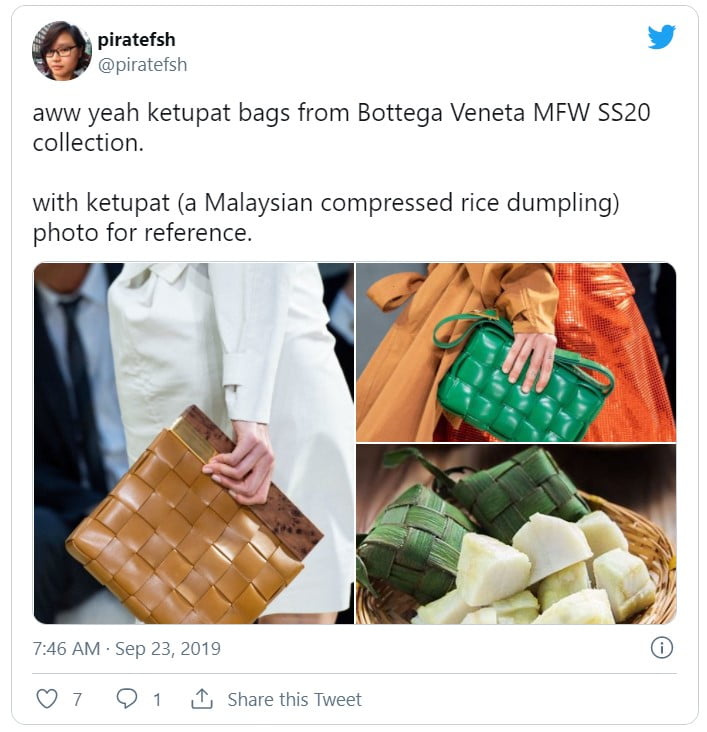Like the tweet with heart icon
The image size is (707, 732).
click(47, 699)
